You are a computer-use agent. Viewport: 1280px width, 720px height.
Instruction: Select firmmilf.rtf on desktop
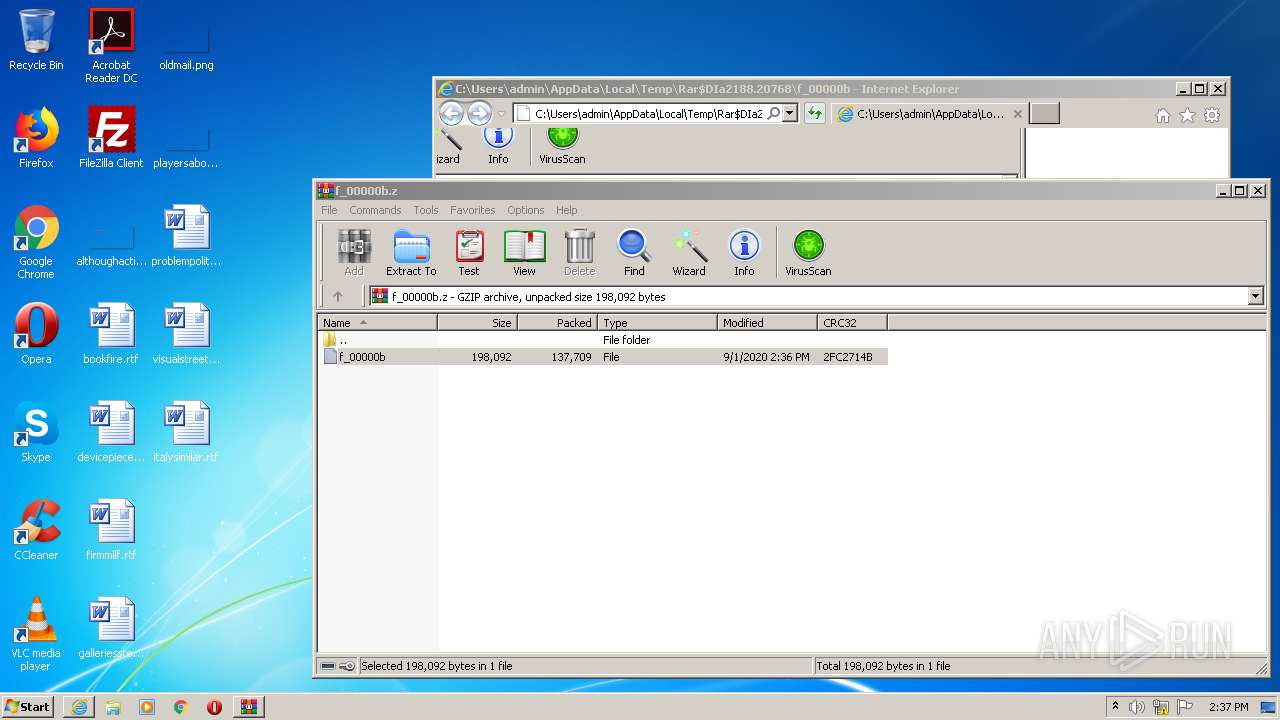[111, 530]
